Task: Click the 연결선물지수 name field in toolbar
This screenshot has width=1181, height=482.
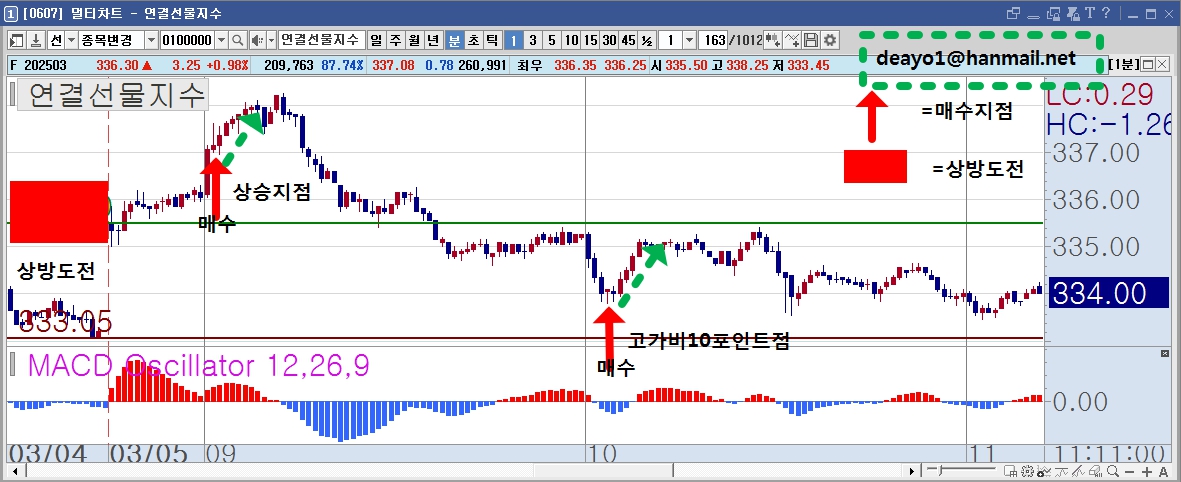Action: pyautogui.click(x=322, y=40)
